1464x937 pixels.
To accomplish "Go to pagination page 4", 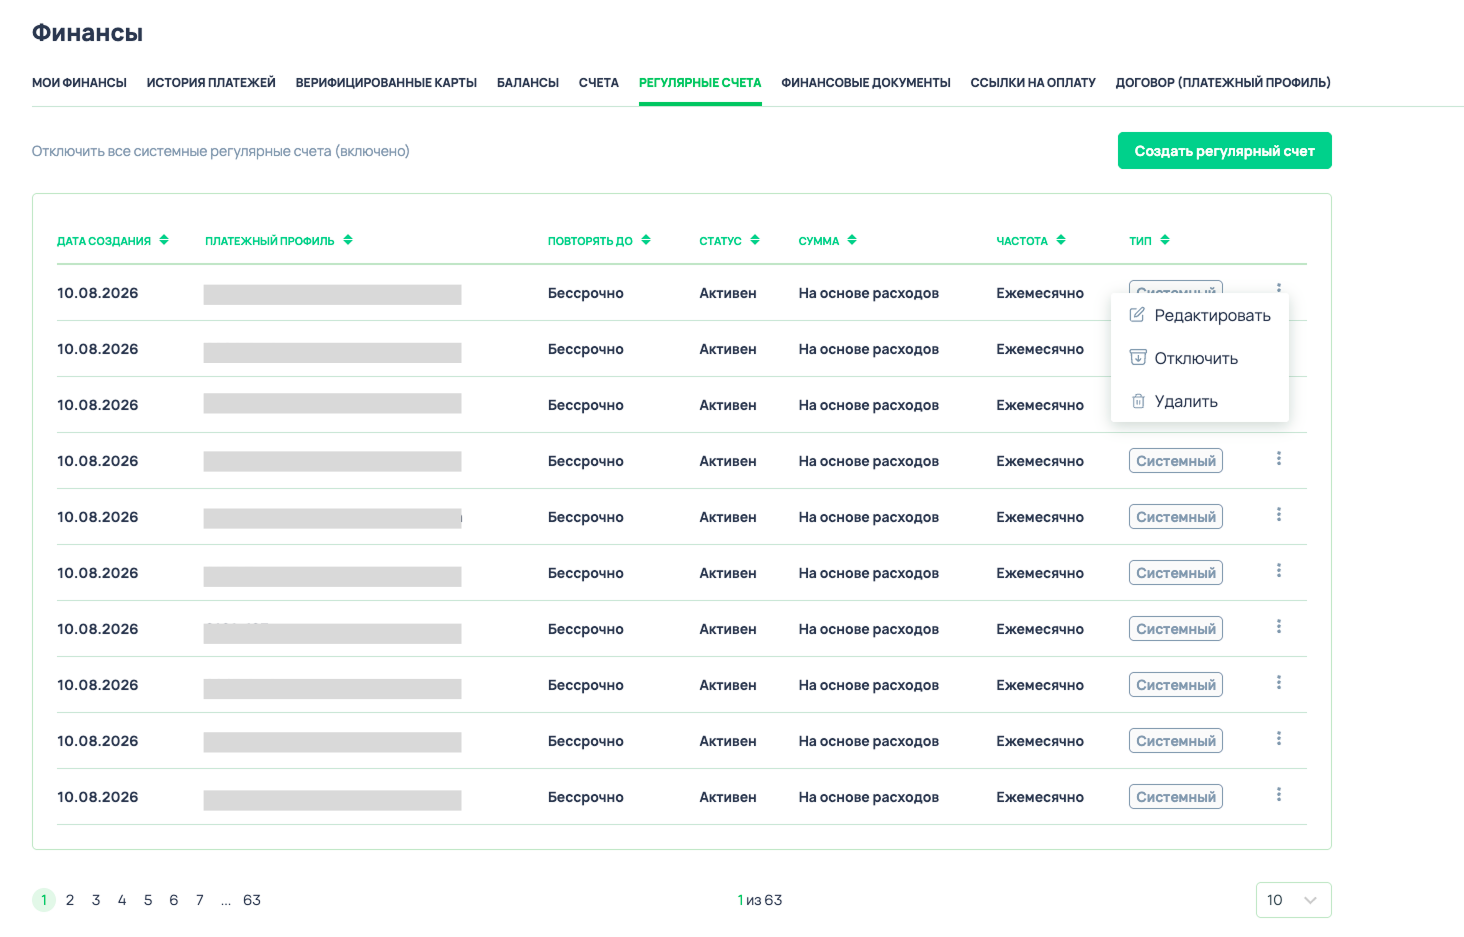I will [x=122, y=900].
